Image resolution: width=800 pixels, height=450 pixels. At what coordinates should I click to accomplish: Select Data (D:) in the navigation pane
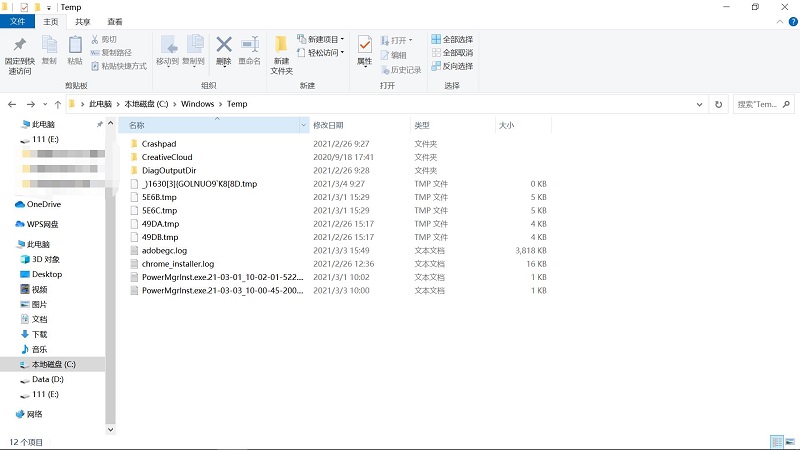pyautogui.click(x=48, y=379)
